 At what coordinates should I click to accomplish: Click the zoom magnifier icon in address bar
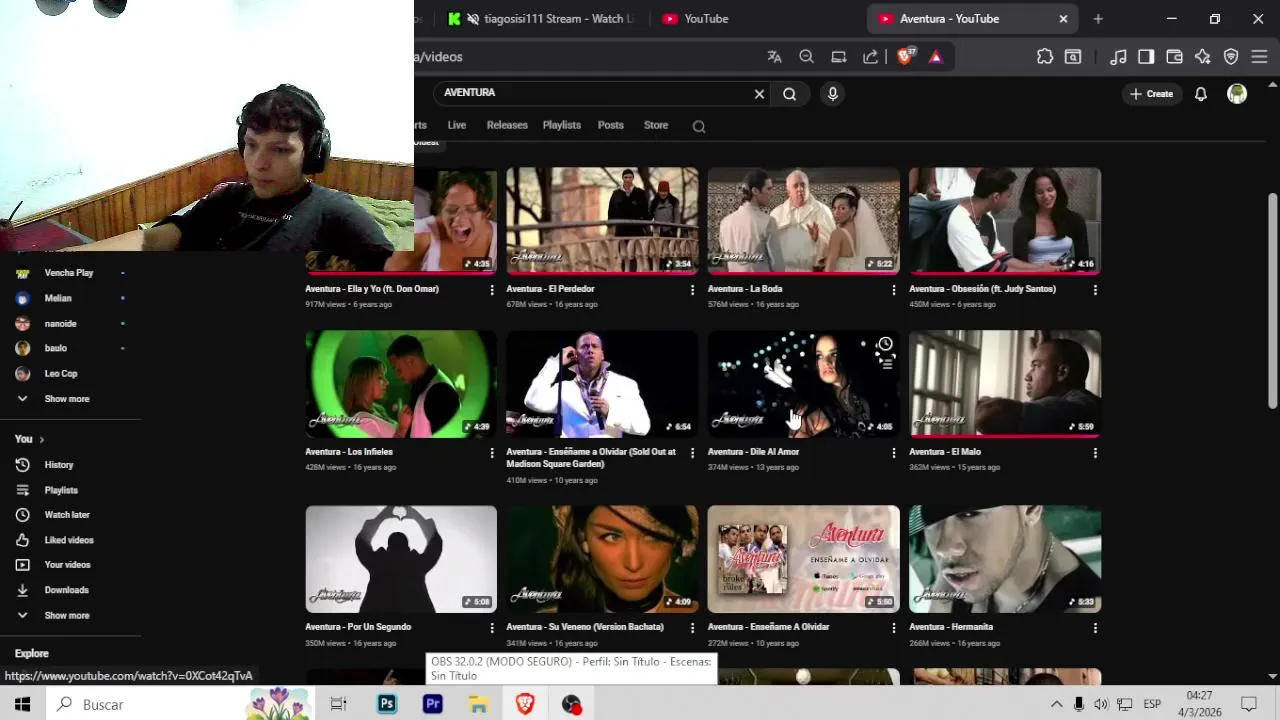[x=807, y=57]
